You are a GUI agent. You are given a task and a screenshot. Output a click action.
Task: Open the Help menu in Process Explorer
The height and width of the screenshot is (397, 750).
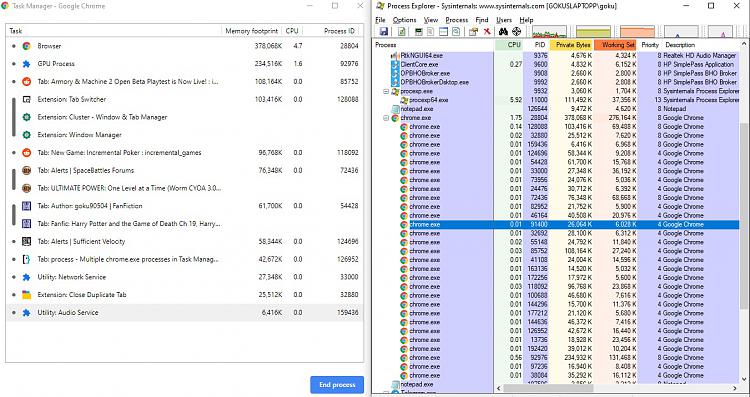526,20
